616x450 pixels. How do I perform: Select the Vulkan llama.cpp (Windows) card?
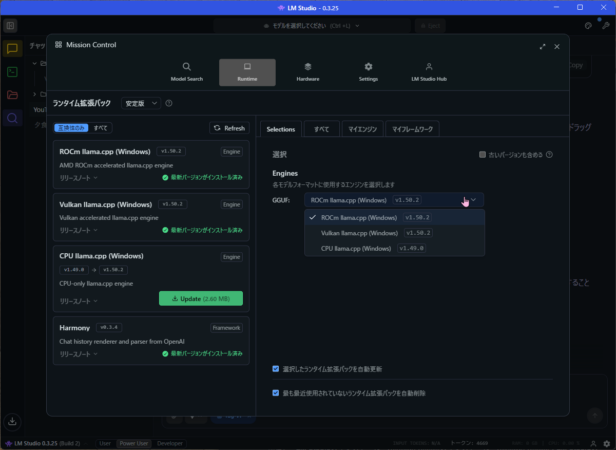[151, 217]
